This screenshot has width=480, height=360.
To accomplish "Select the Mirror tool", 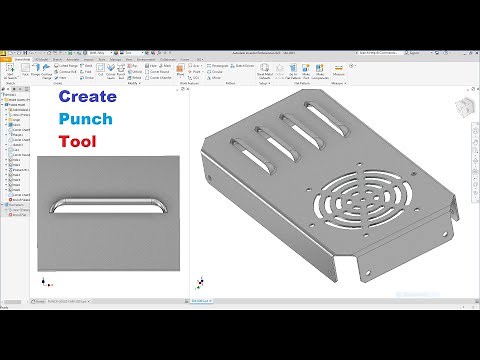I will point(214,78).
